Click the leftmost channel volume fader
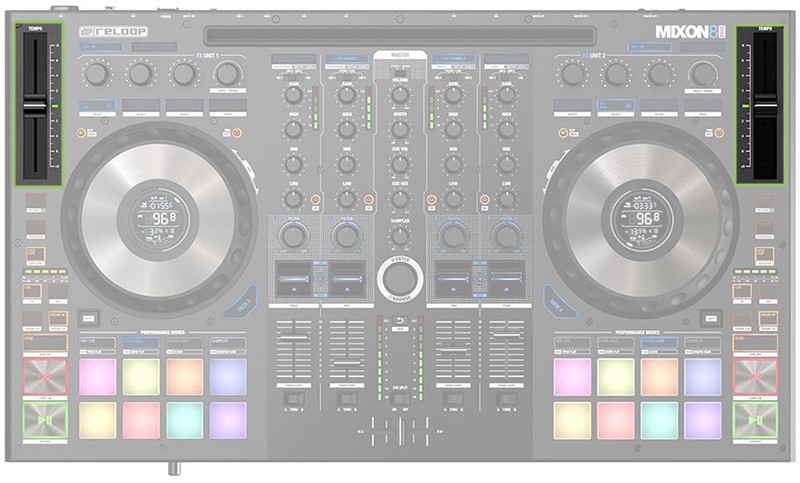The height and width of the screenshot is (483, 800). pyautogui.click(x=293, y=338)
